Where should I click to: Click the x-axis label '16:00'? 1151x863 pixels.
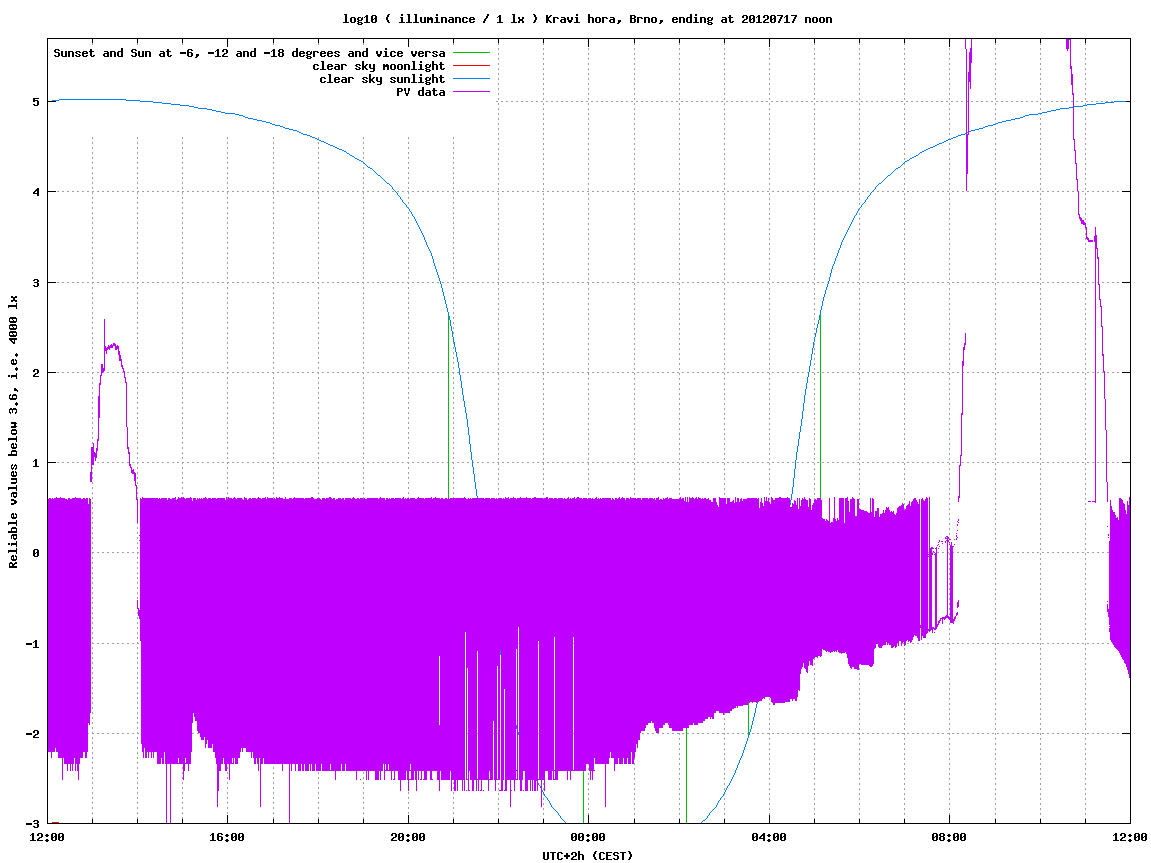228,837
